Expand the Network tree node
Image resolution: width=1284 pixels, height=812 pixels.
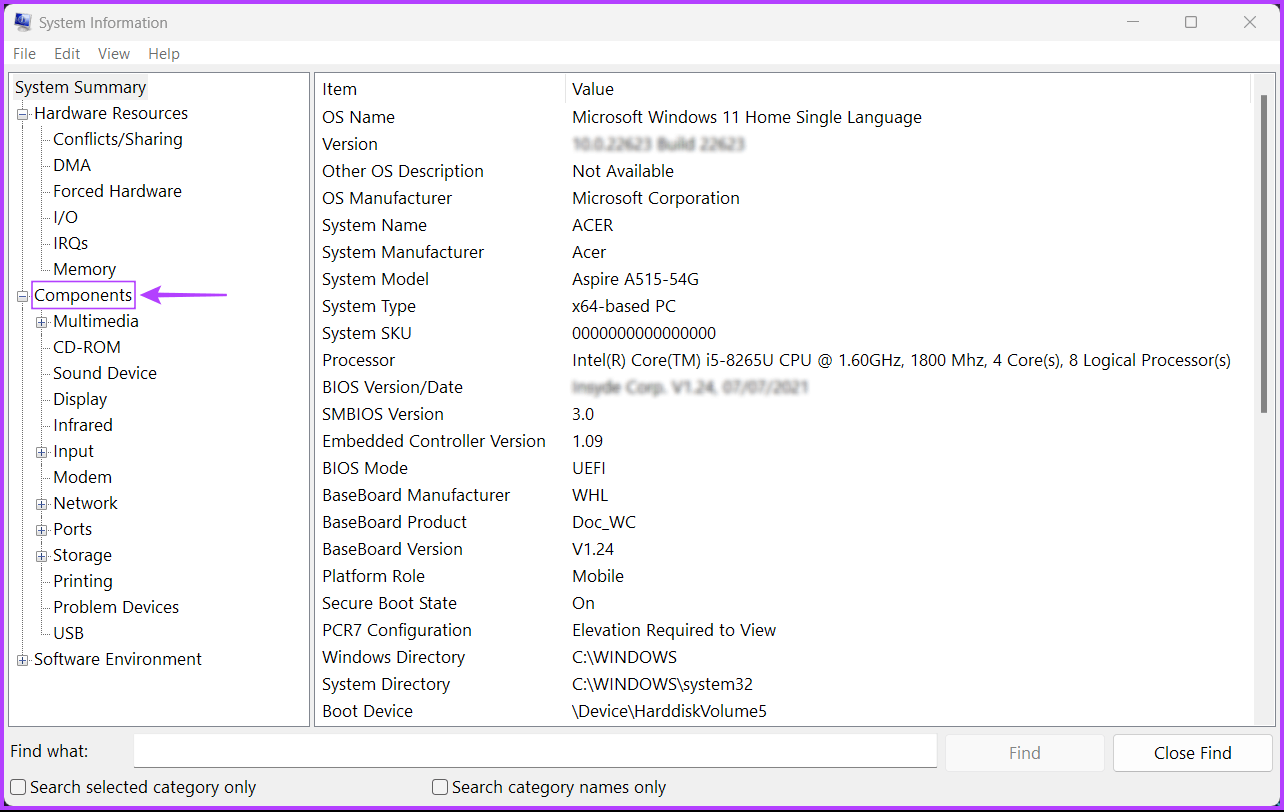[x=42, y=504]
